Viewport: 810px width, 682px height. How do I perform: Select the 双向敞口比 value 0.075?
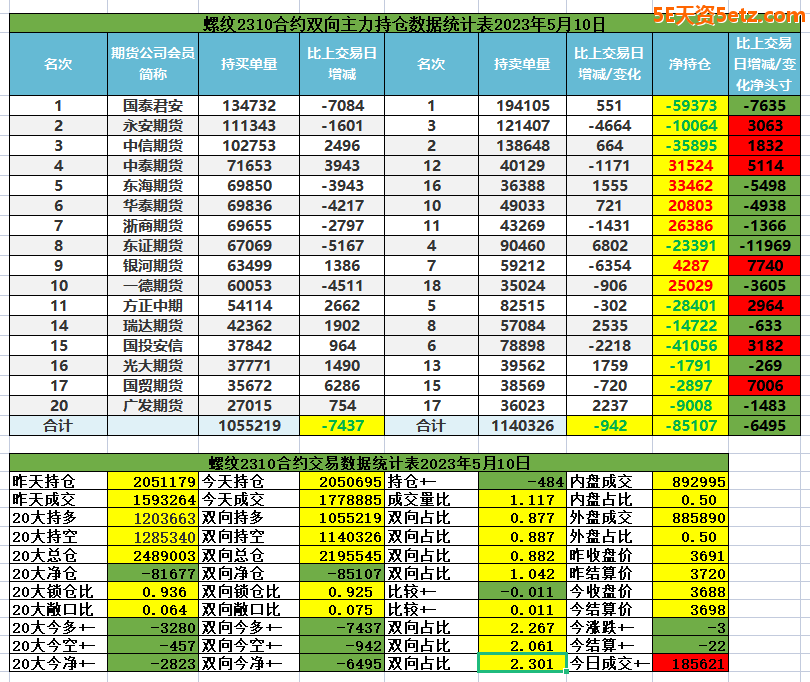[342, 610]
